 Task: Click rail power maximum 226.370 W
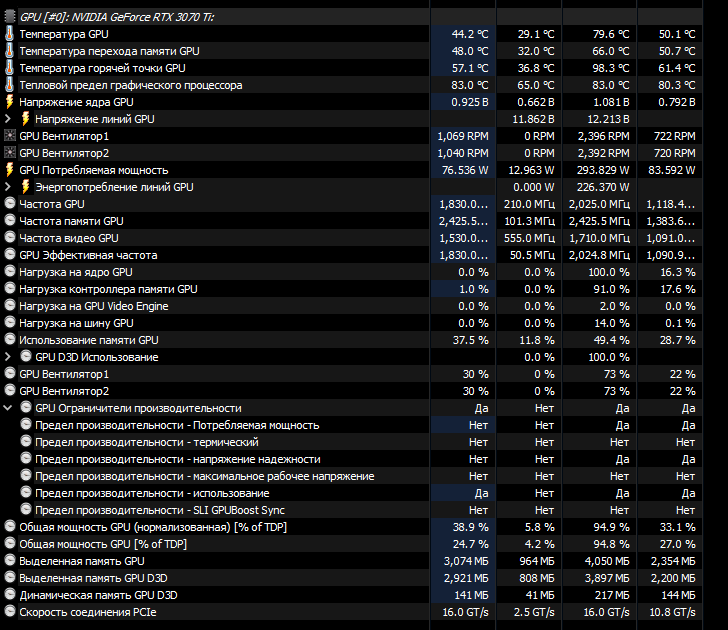pyautogui.click(x=603, y=187)
